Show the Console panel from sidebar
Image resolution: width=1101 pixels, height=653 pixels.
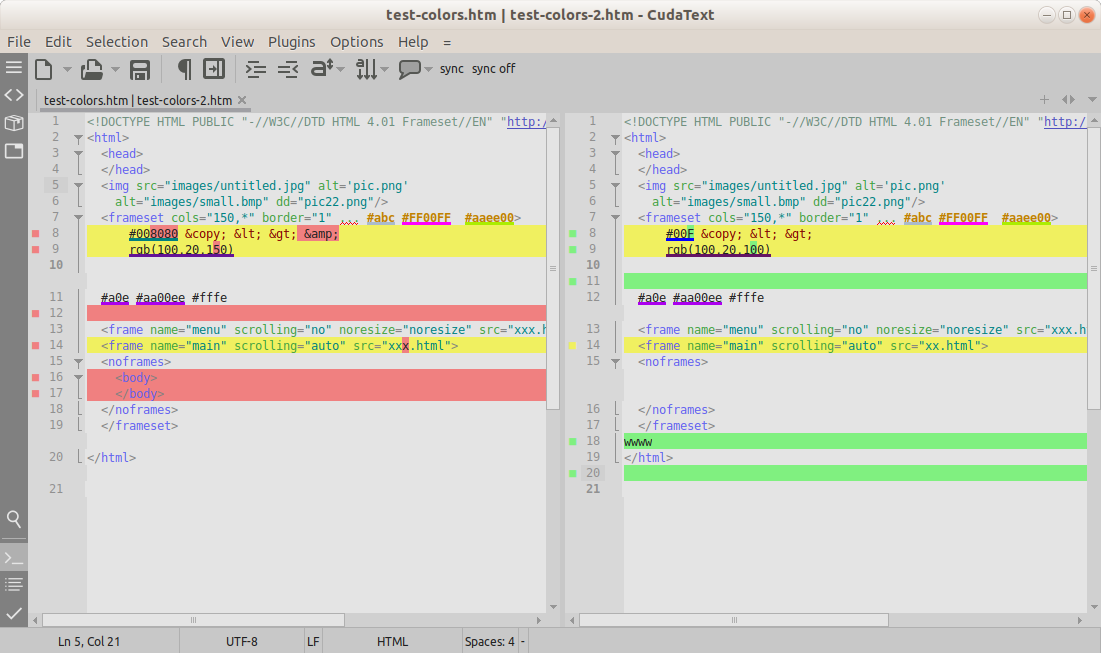point(13,557)
